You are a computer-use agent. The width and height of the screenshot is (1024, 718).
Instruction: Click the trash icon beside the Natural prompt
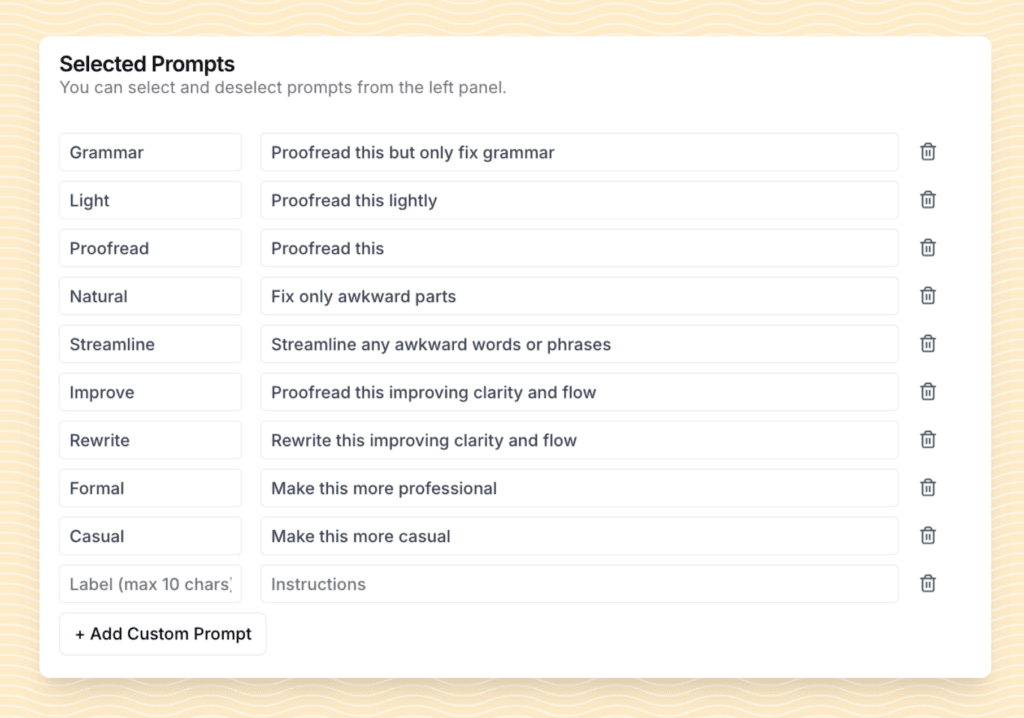[928, 296]
